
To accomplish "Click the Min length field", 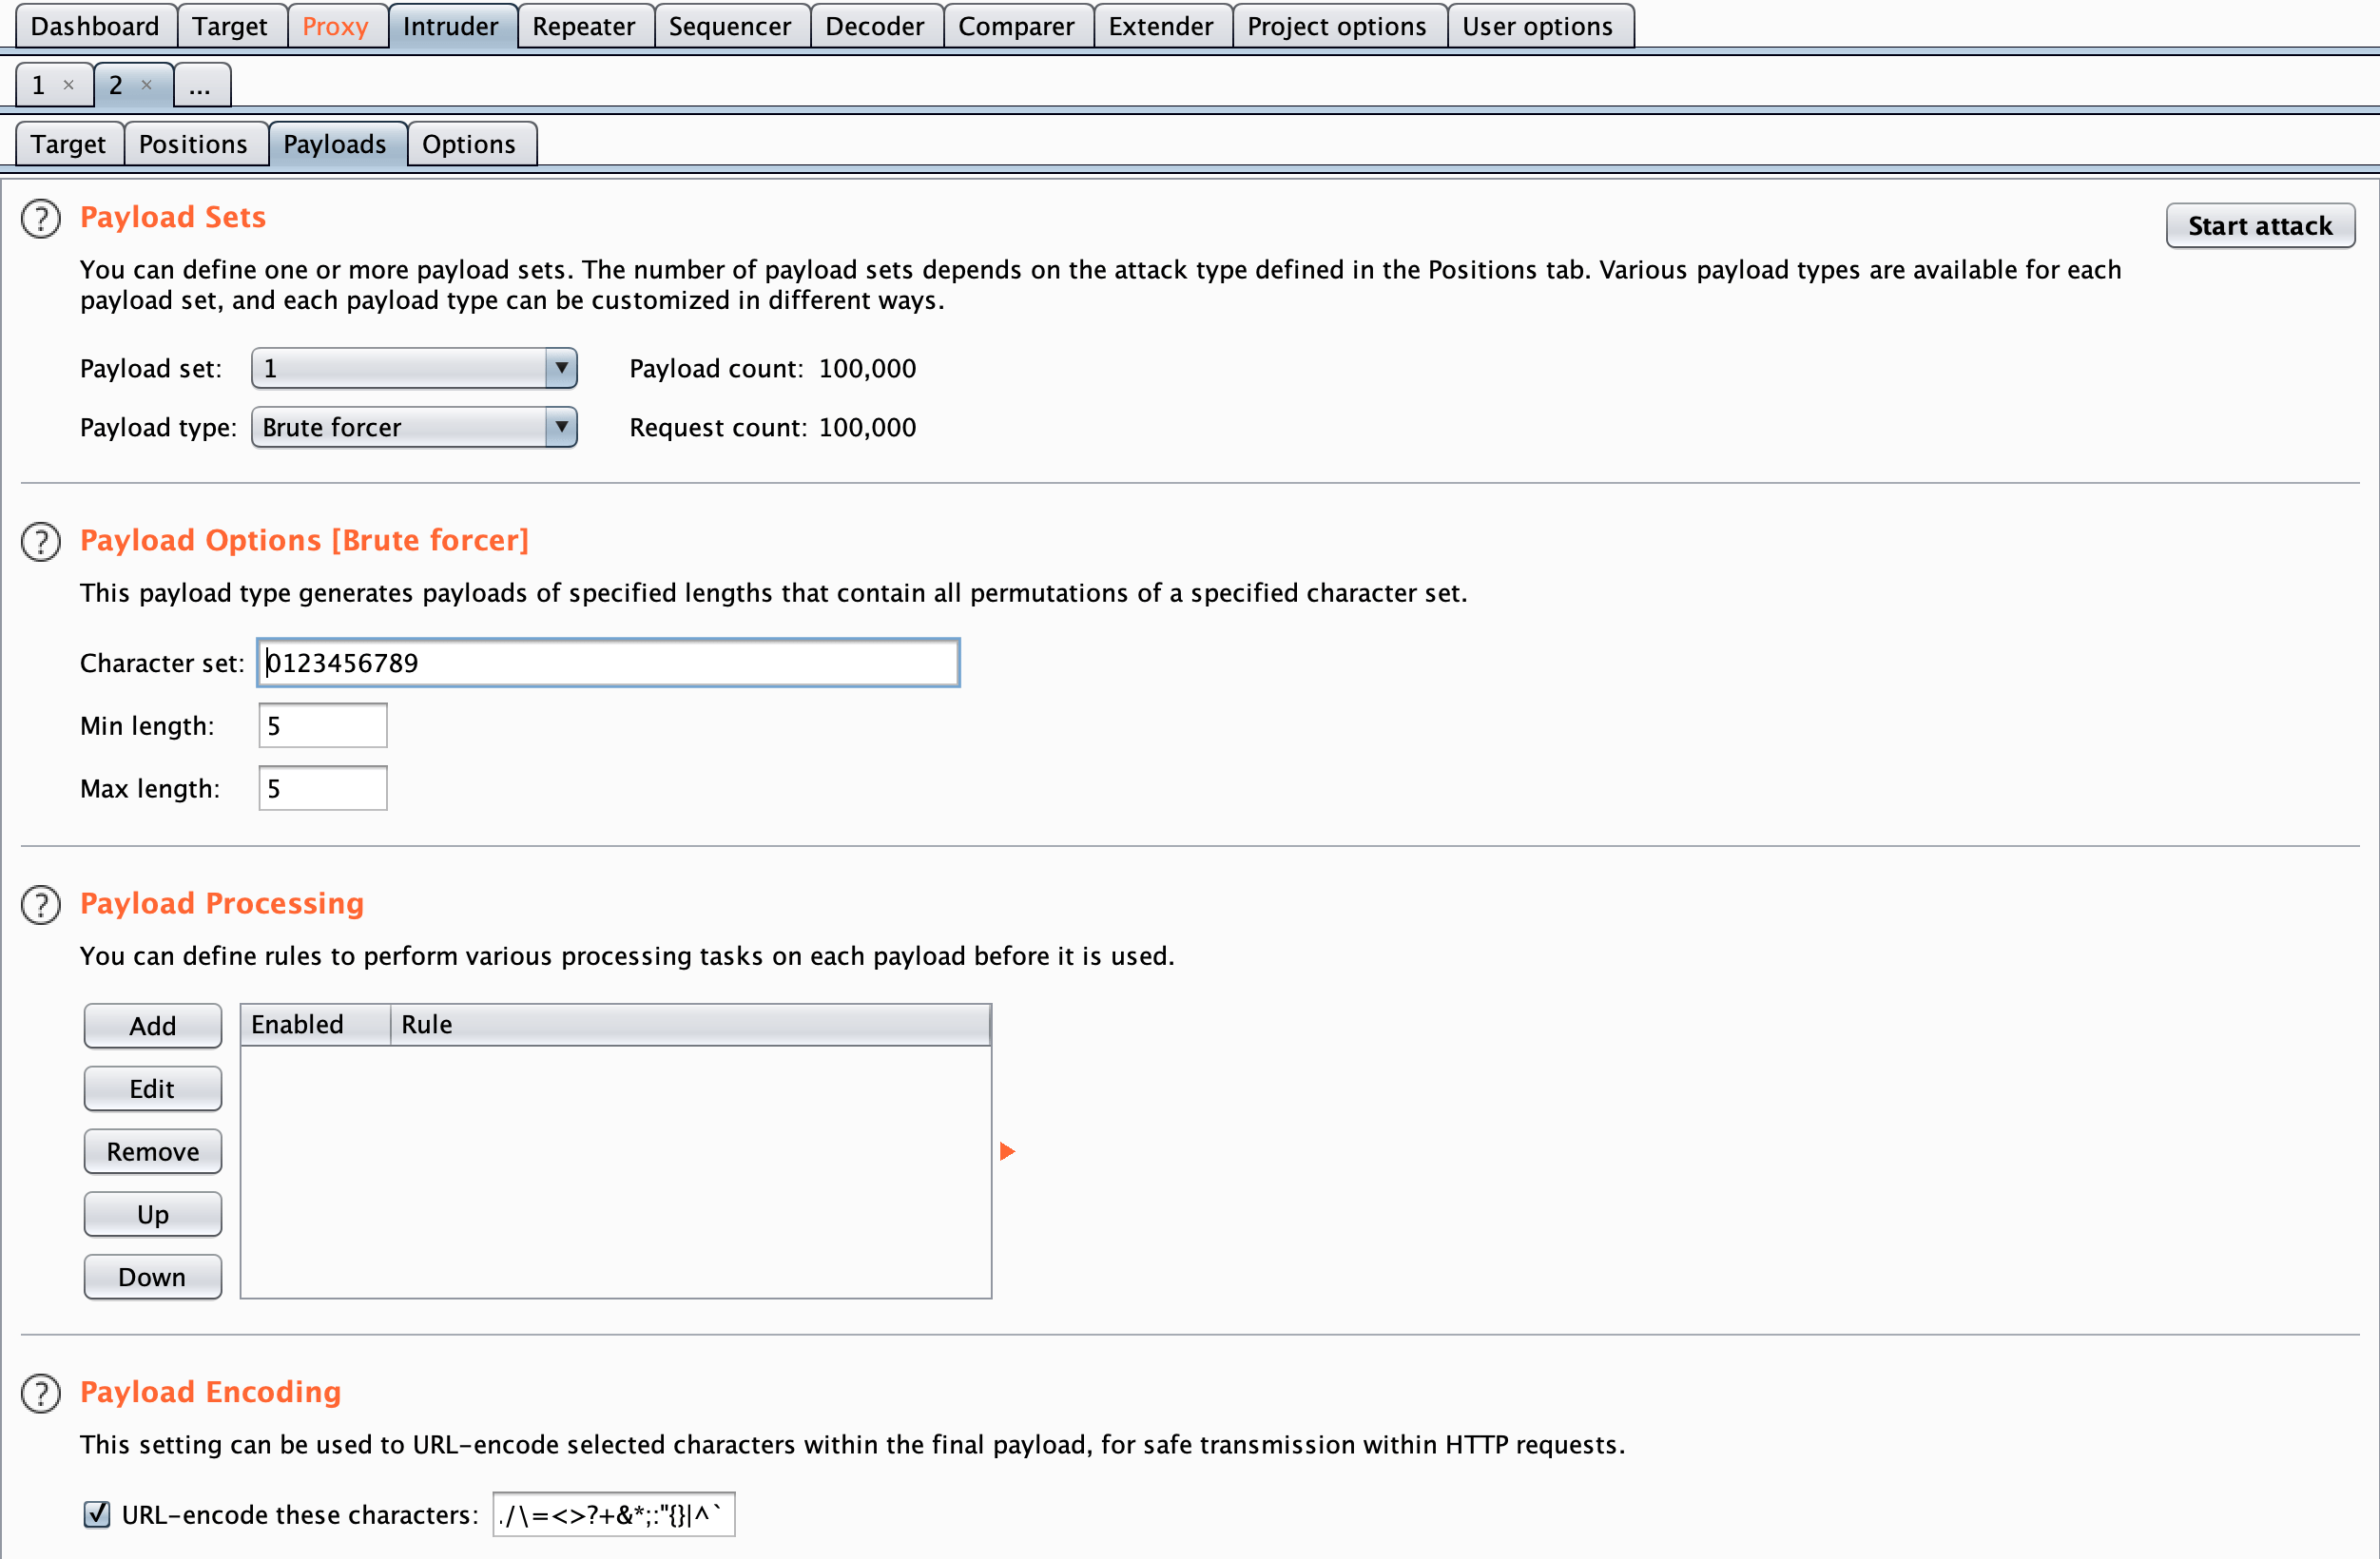I will tap(323, 726).
